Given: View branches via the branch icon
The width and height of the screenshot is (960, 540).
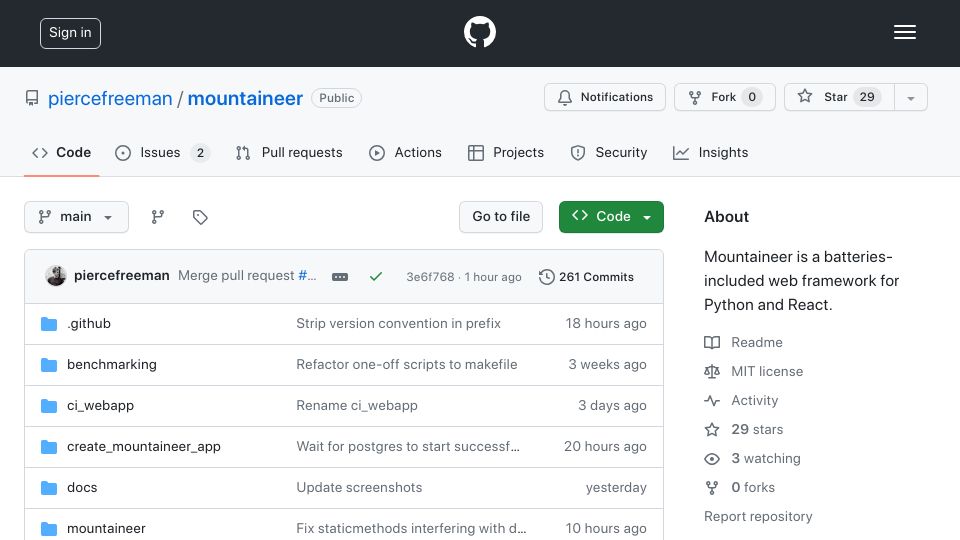Looking at the screenshot, I should click(158, 217).
